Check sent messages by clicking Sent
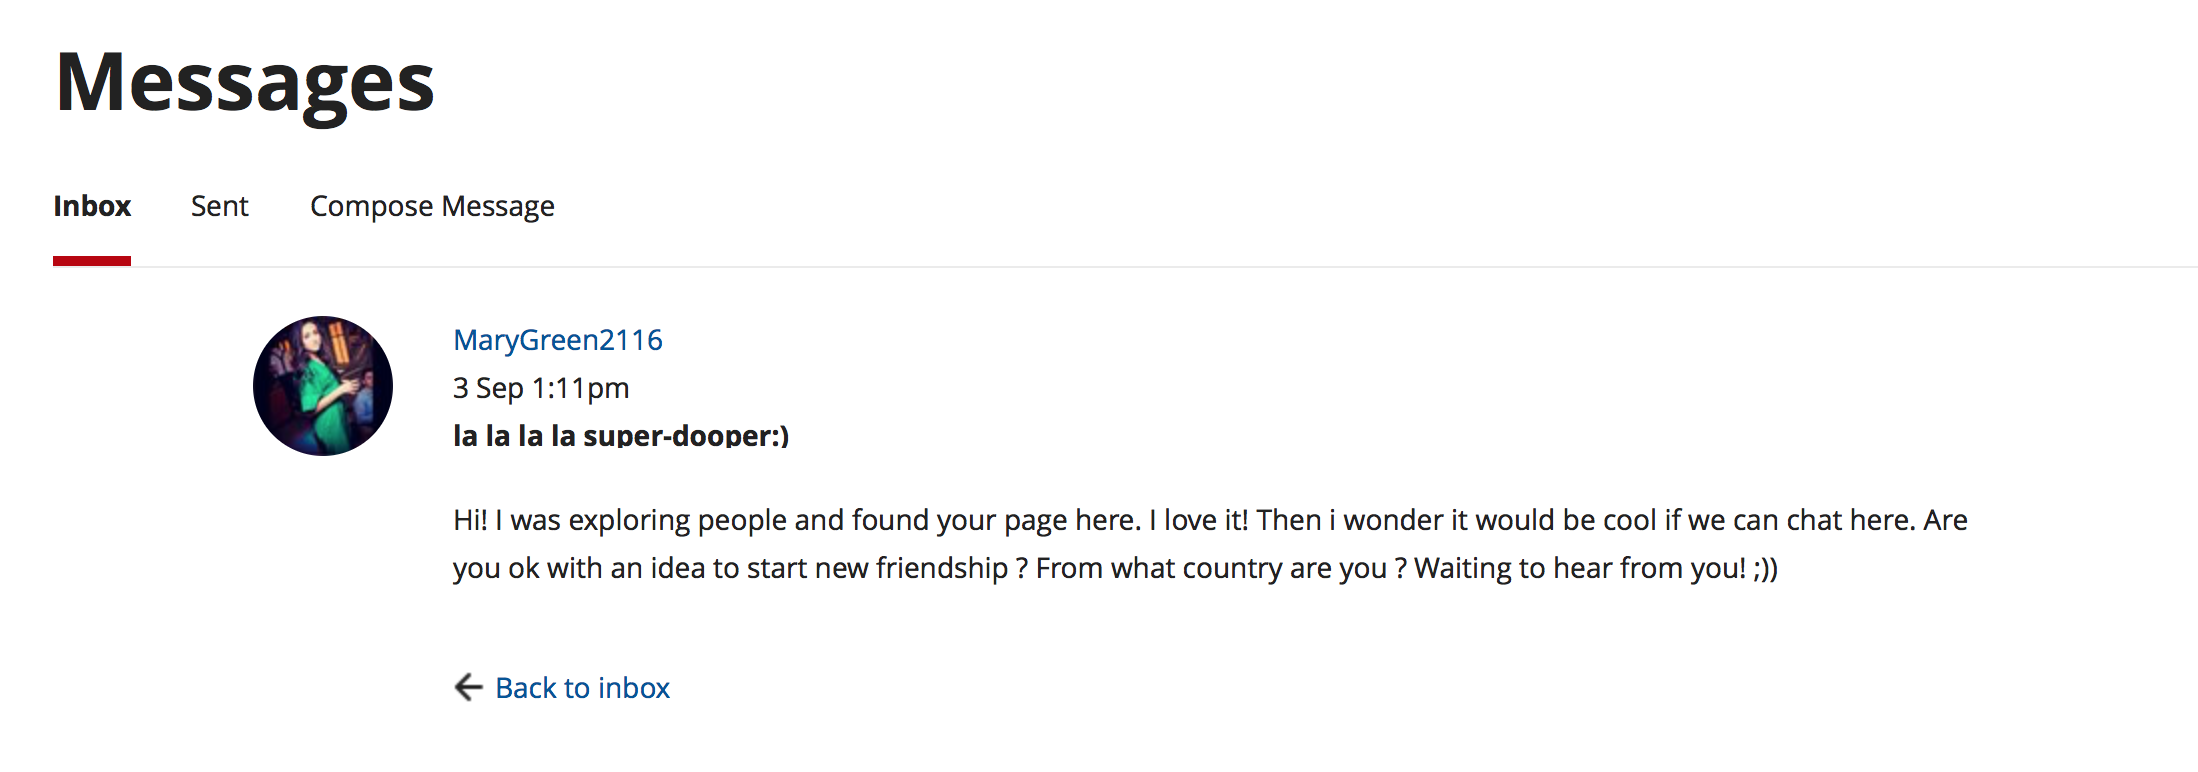Screen dimensions: 2198x772 point(219,207)
